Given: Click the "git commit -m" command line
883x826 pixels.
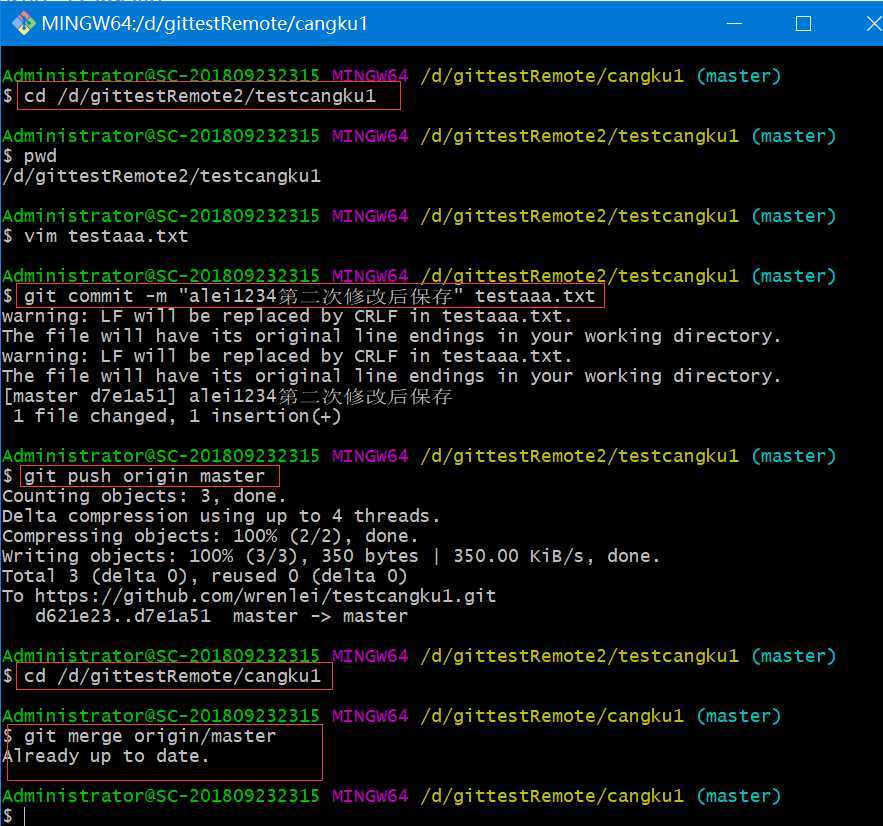Looking at the screenshot, I should tap(309, 296).
